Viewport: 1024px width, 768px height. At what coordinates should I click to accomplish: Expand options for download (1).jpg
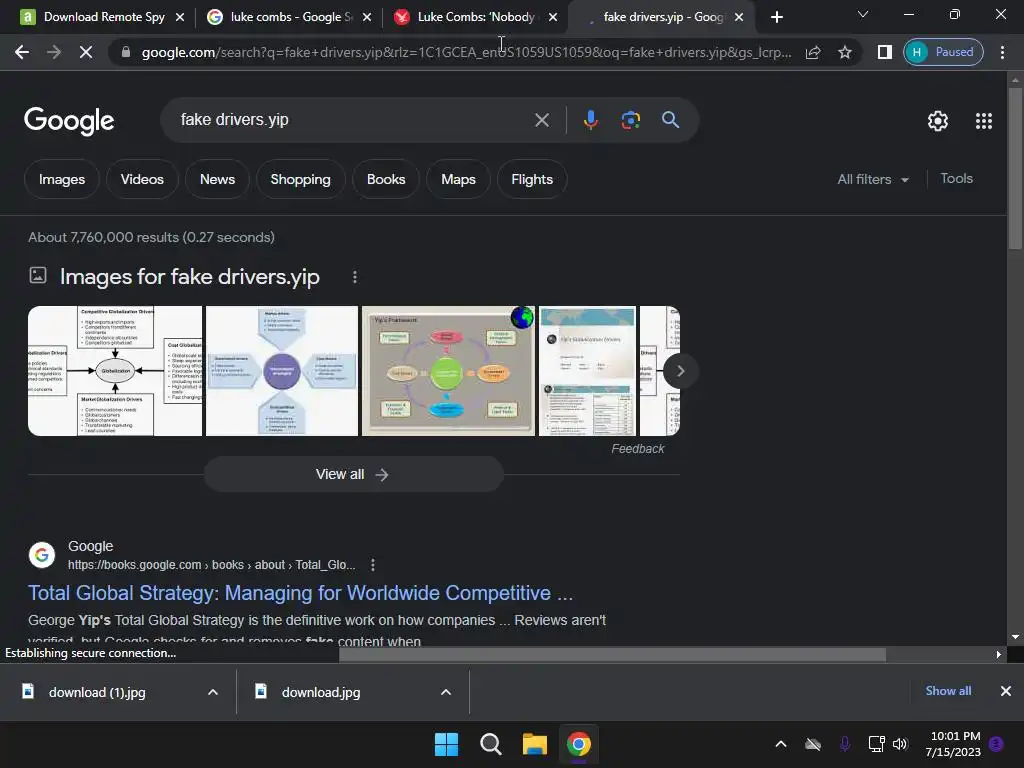coord(213,692)
